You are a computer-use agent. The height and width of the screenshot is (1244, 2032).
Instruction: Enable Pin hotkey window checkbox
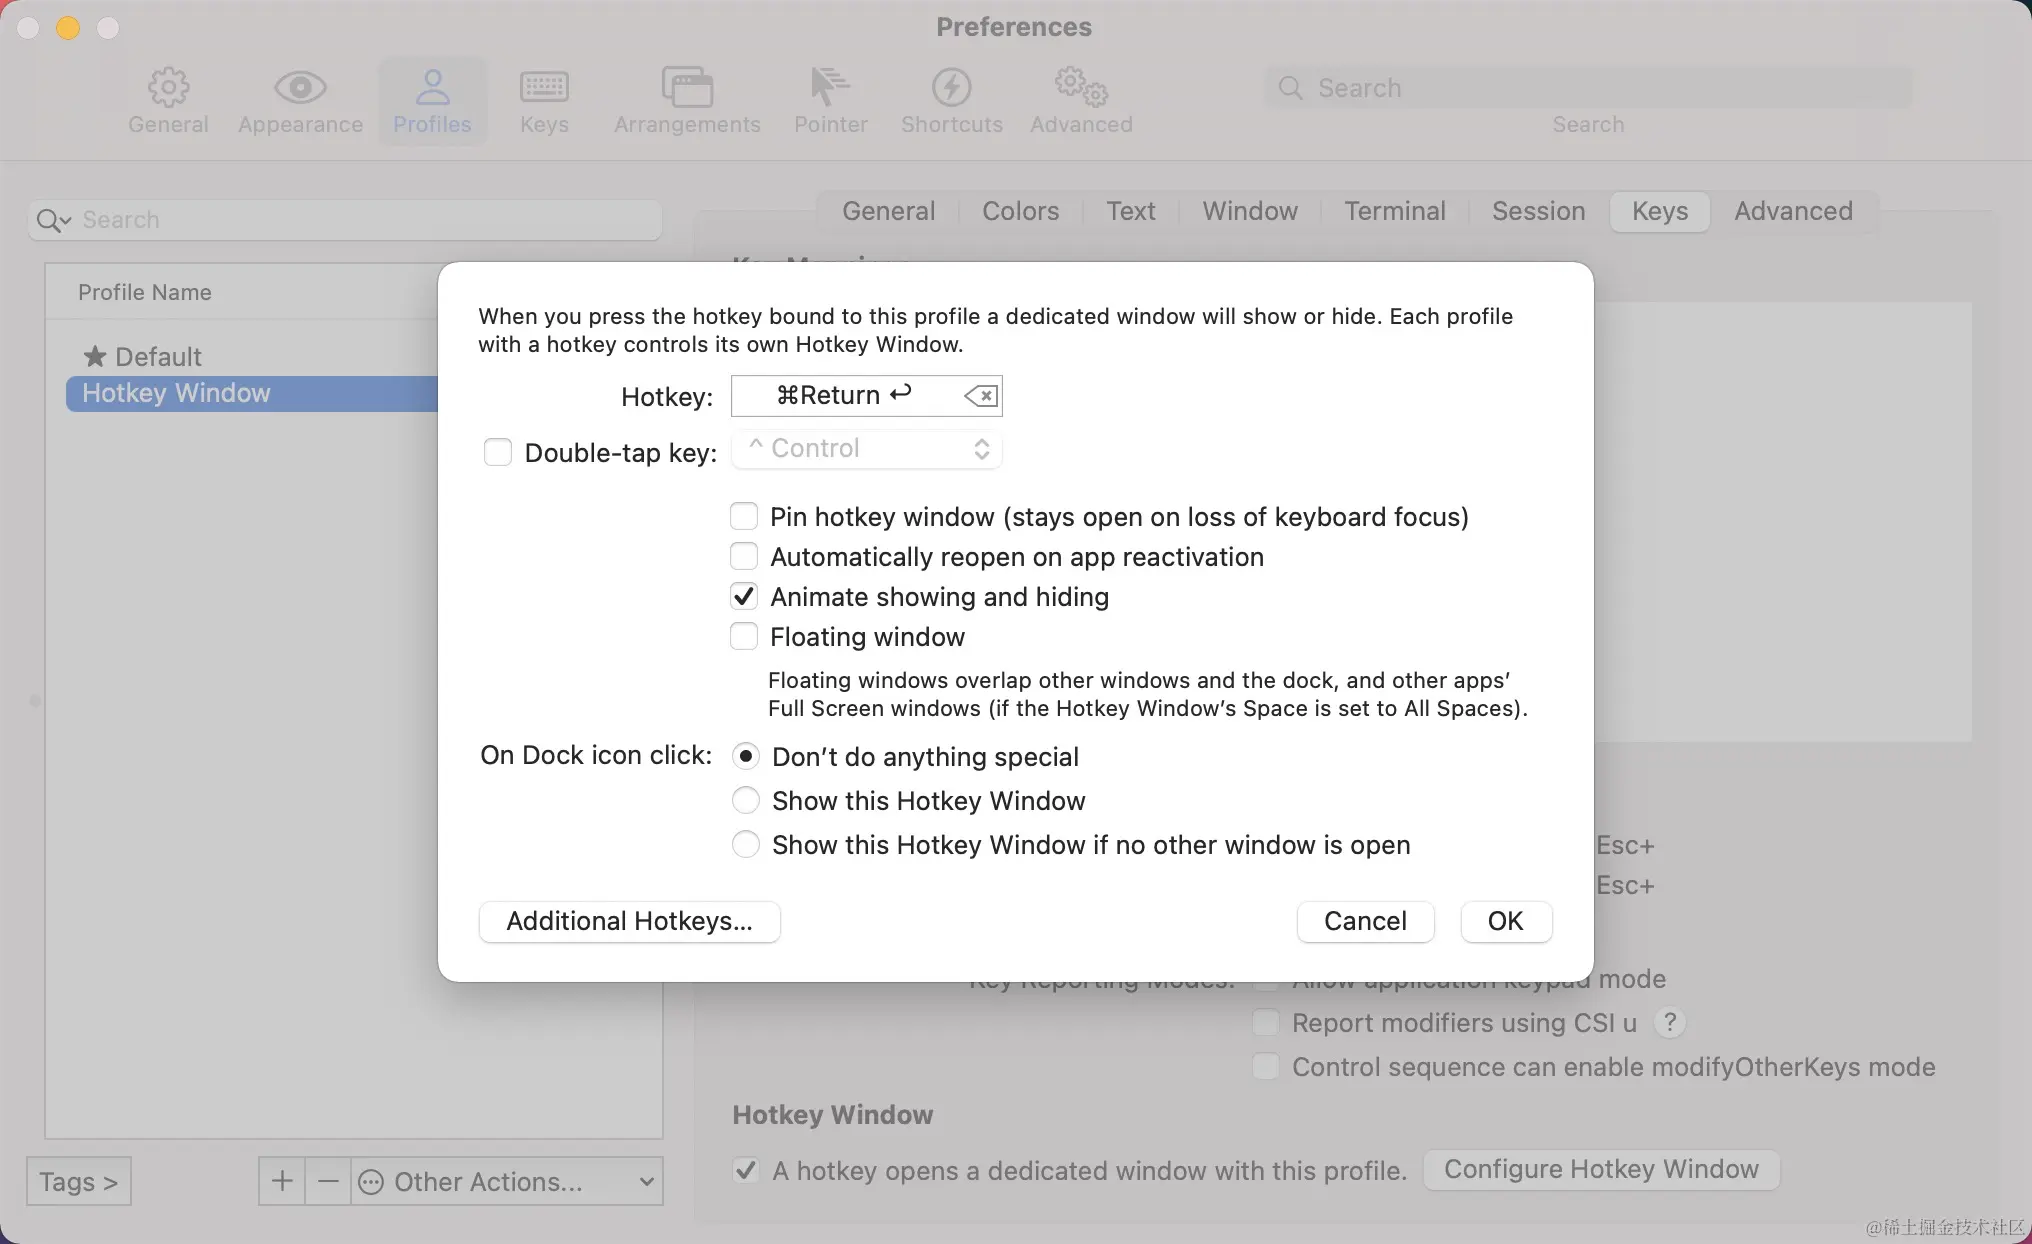744,516
